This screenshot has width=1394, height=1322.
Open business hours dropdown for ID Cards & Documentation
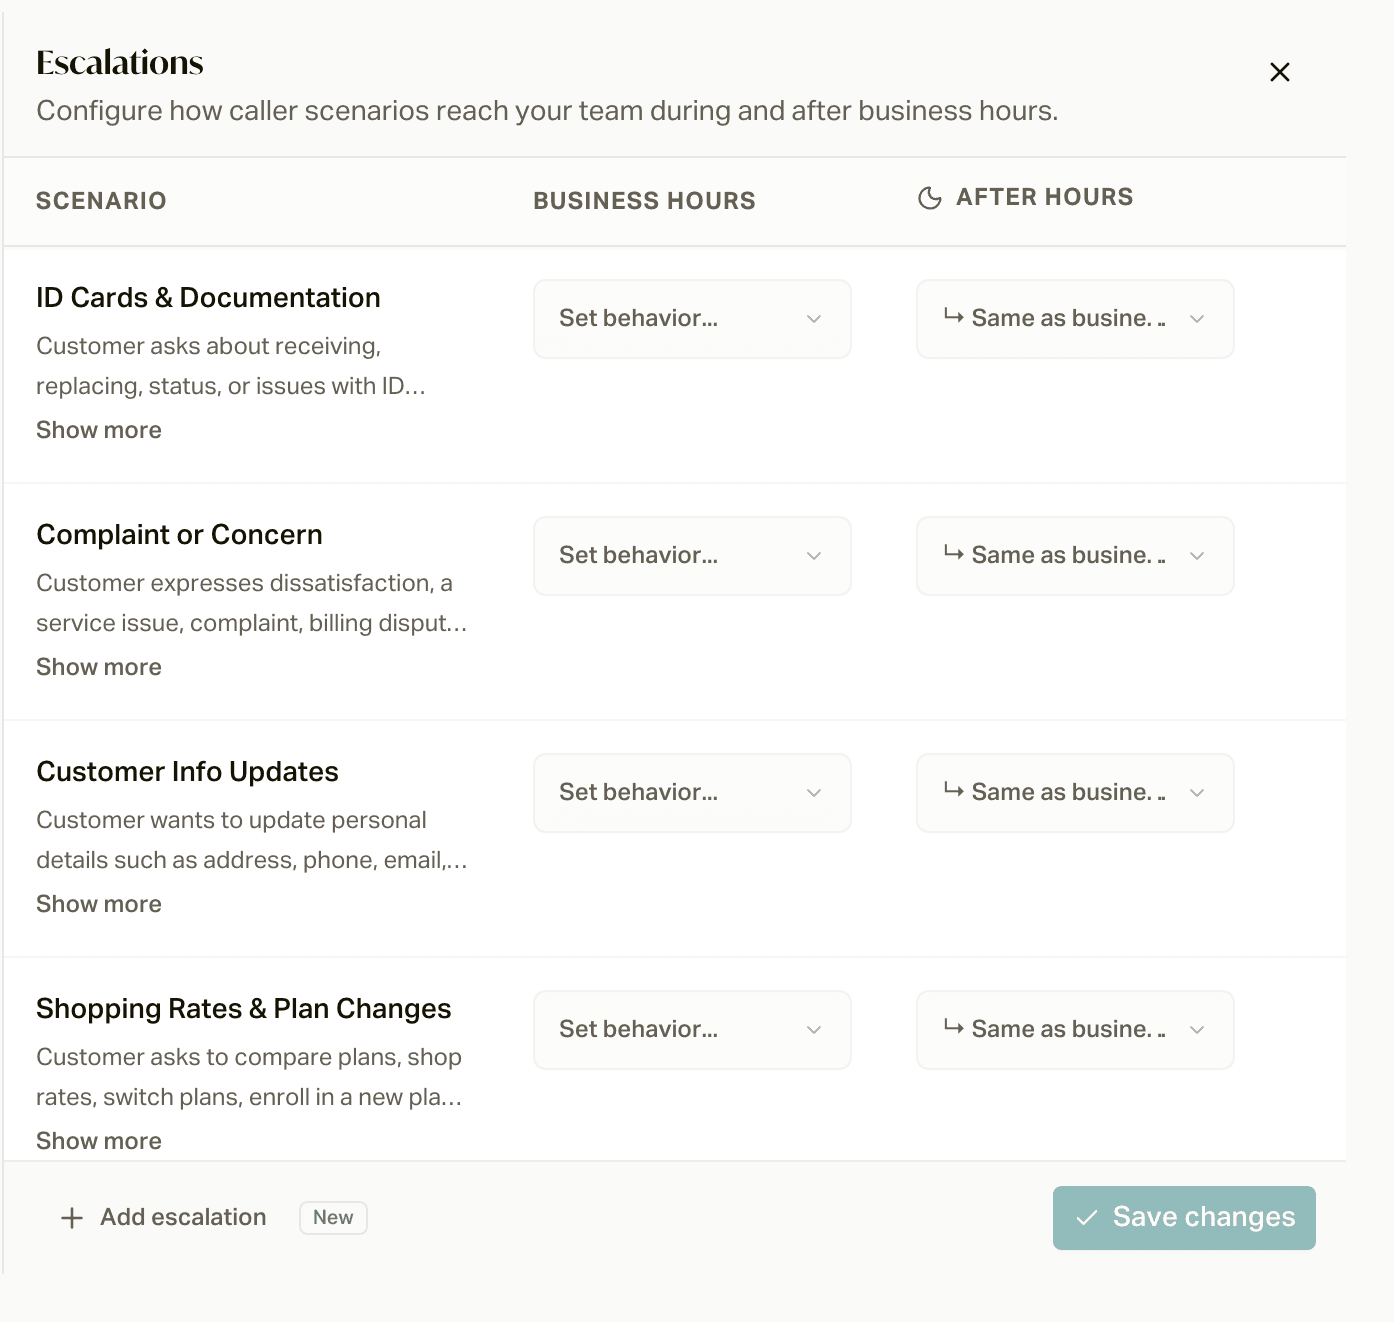coord(692,319)
